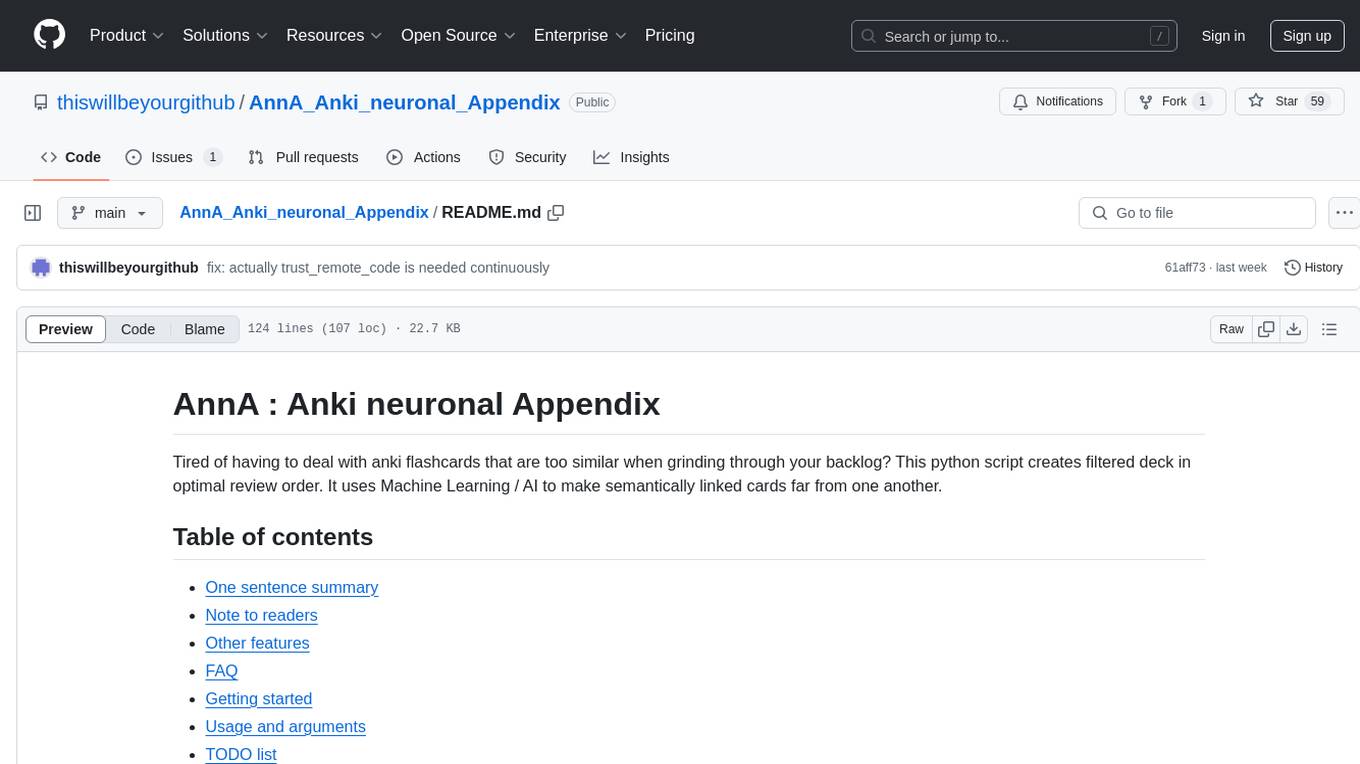1360x764 pixels.
Task: Expand the Resources menu
Action: point(335,35)
